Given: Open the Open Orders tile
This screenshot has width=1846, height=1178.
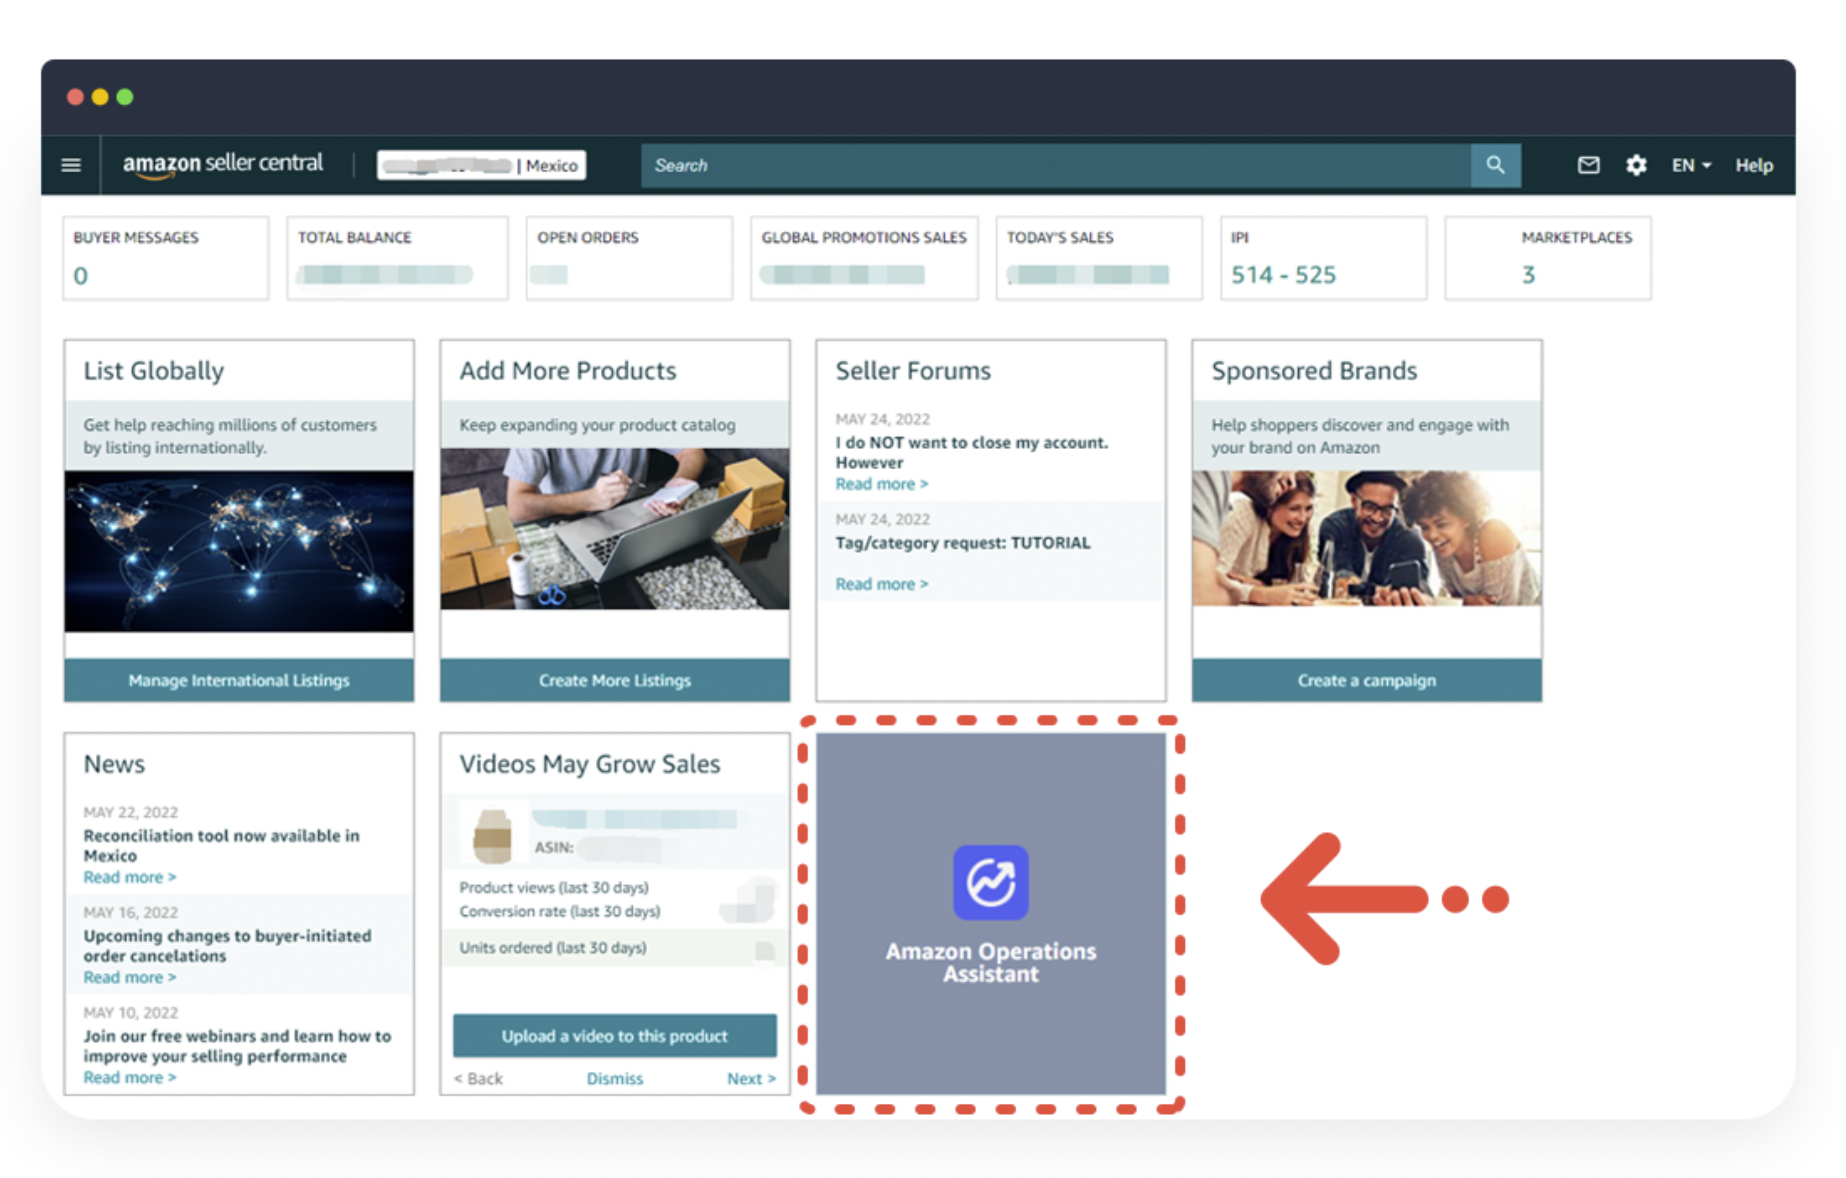Looking at the screenshot, I should [629, 258].
